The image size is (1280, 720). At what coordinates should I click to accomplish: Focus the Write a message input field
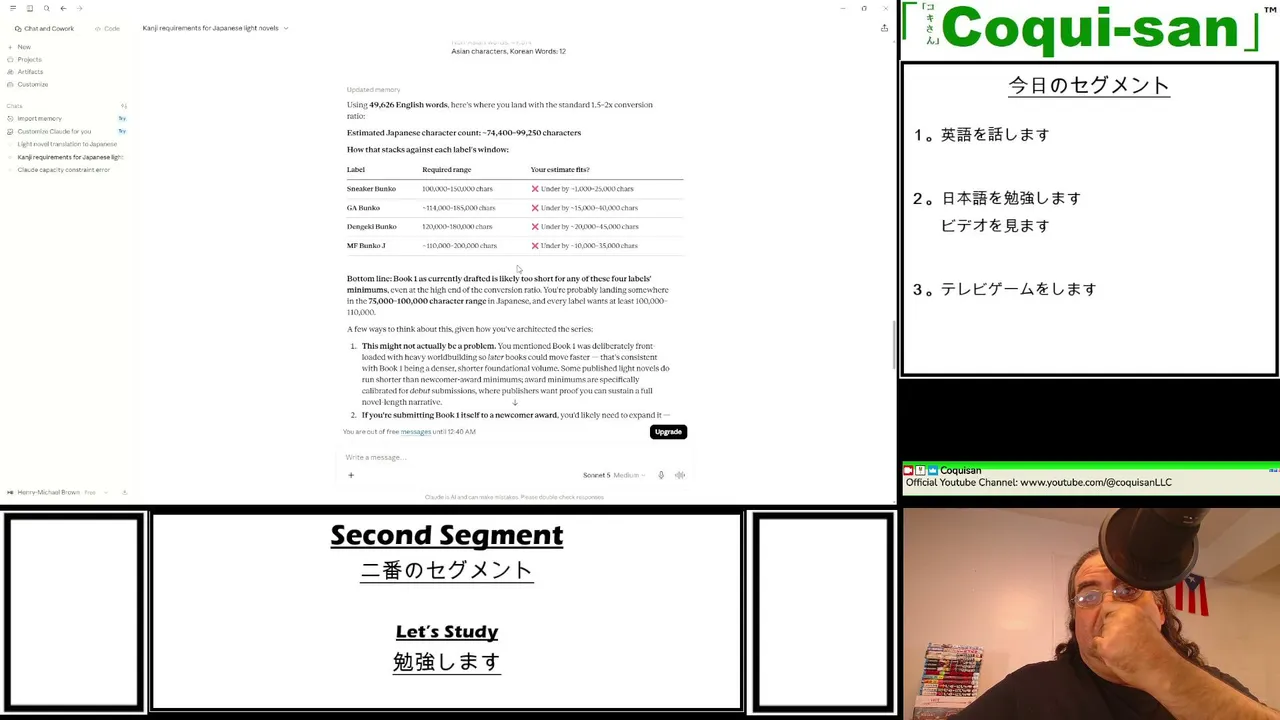510,457
